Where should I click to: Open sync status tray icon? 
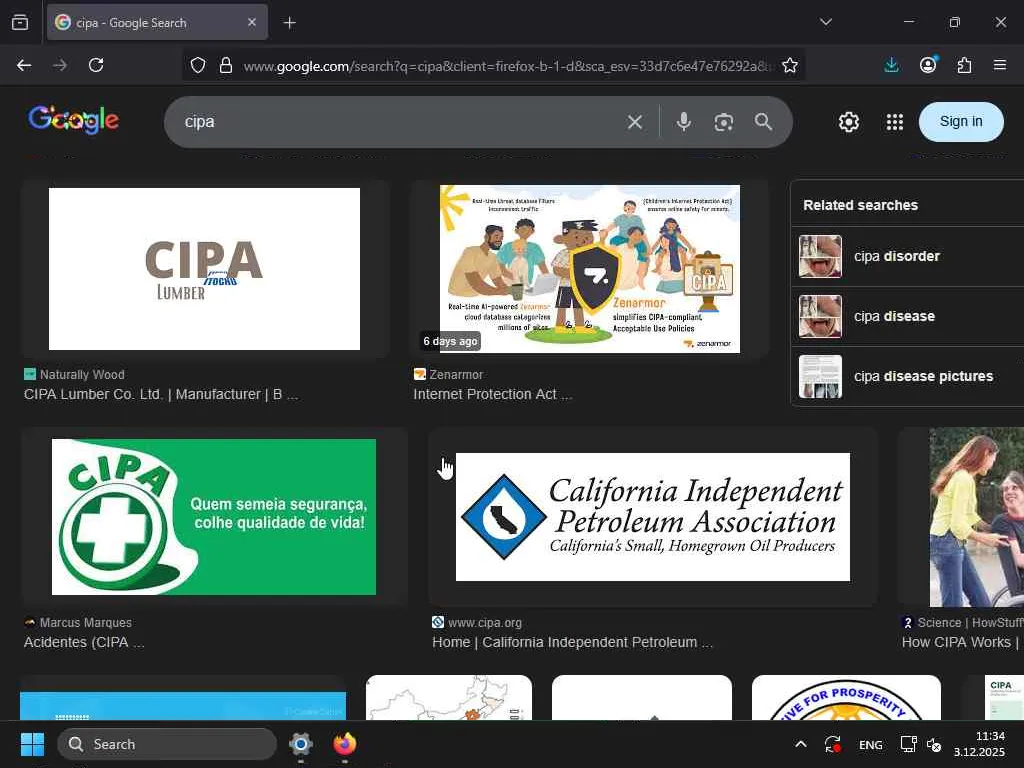click(832, 744)
